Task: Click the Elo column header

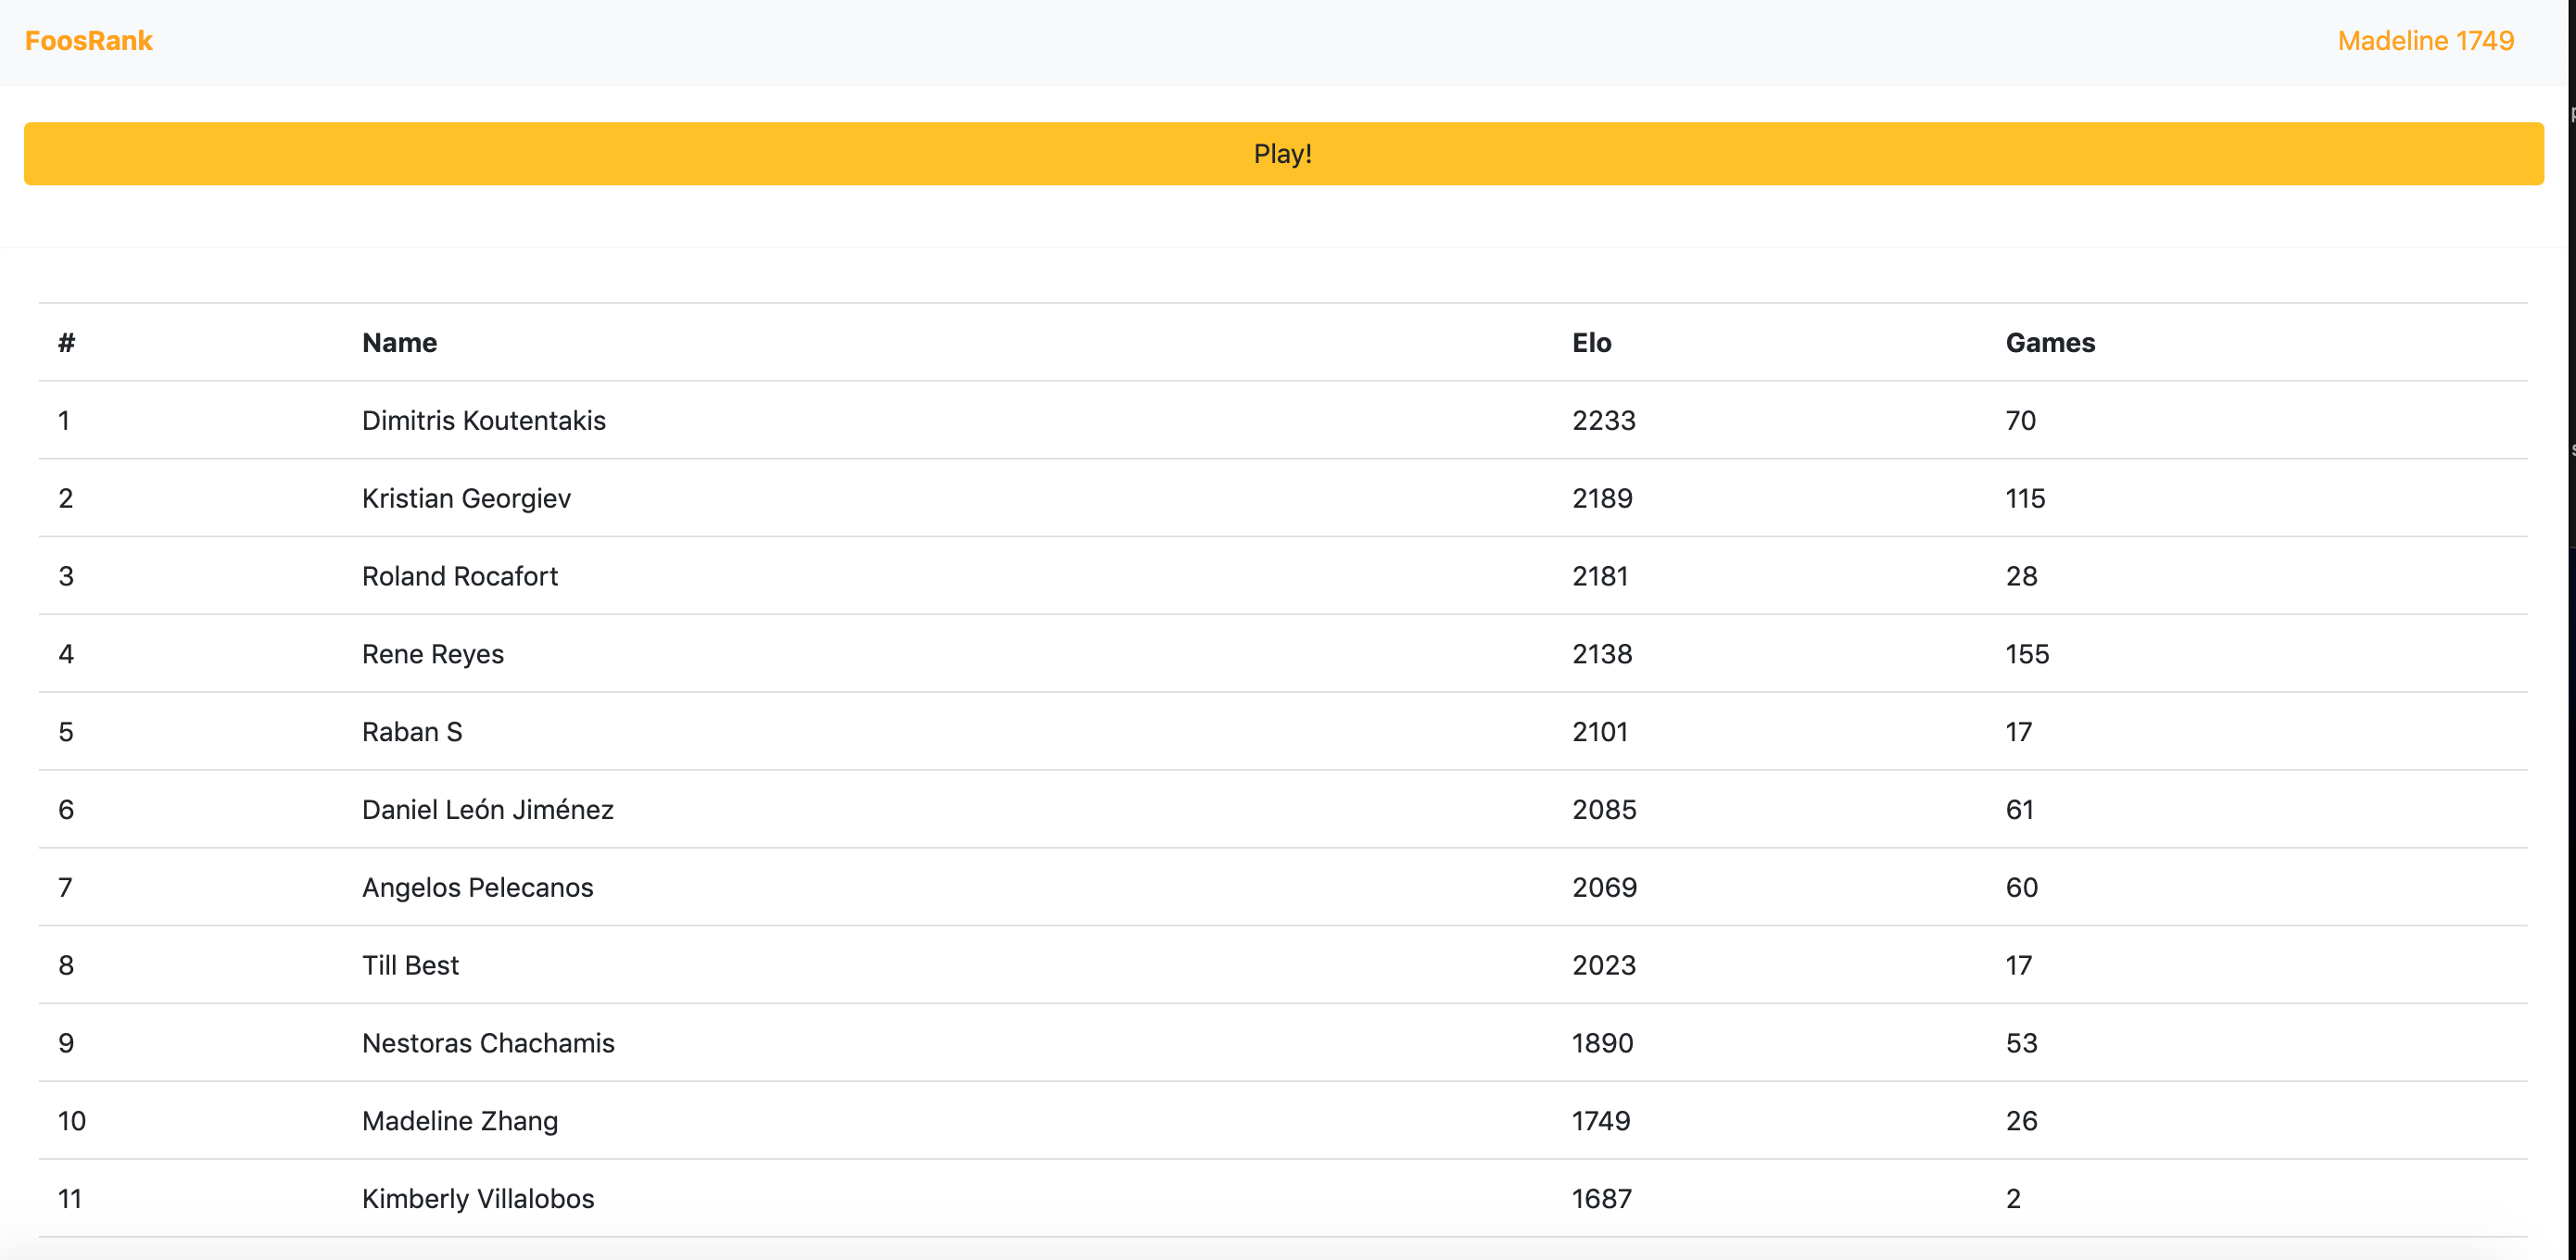Action: (1590, 343)
